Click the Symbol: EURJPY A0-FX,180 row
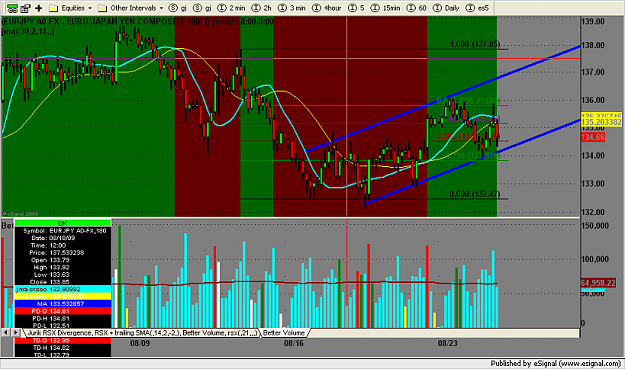Image resolution: width=625 pixels, height=369 pixels. tap(63, 231)
